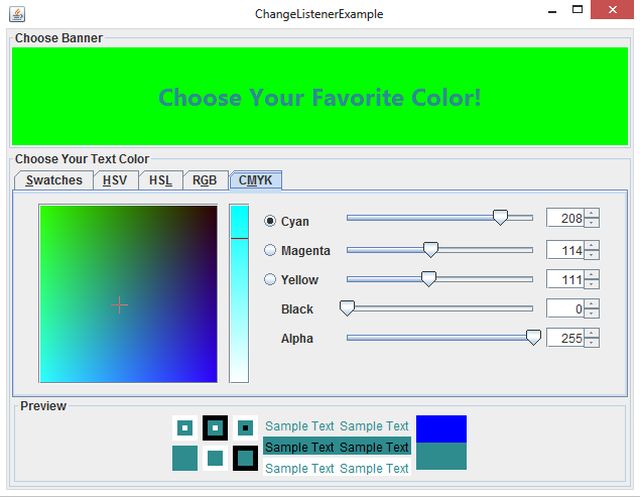Click the black-bordered teal square preview, top row
Image resolution: width=640 pixels, height=497 pixels.
point(215,428)
